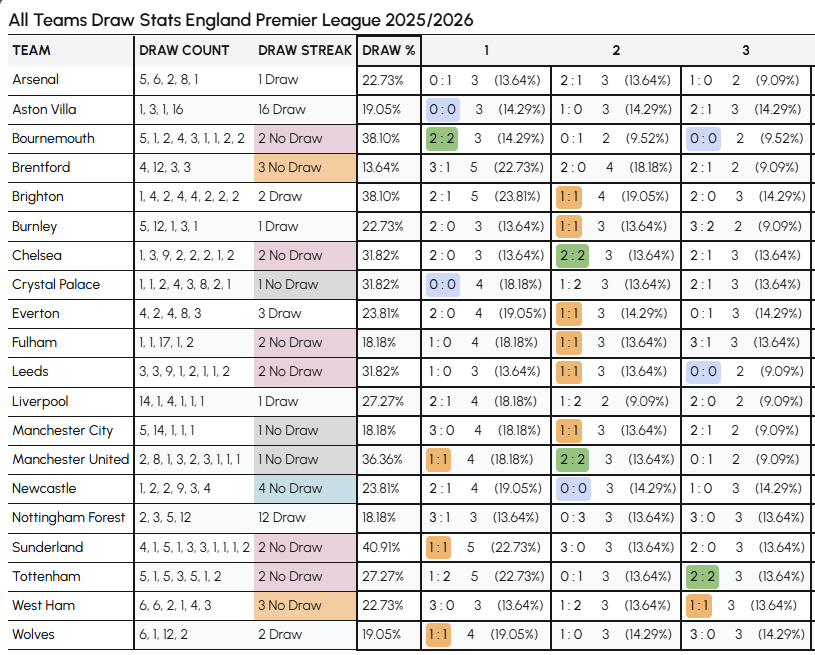Click Aston Villa's 16 Draw streak cell
Image resolution: width=815 pixels, height=655 pixels.
pyautogui.click(x=282, y=109)
